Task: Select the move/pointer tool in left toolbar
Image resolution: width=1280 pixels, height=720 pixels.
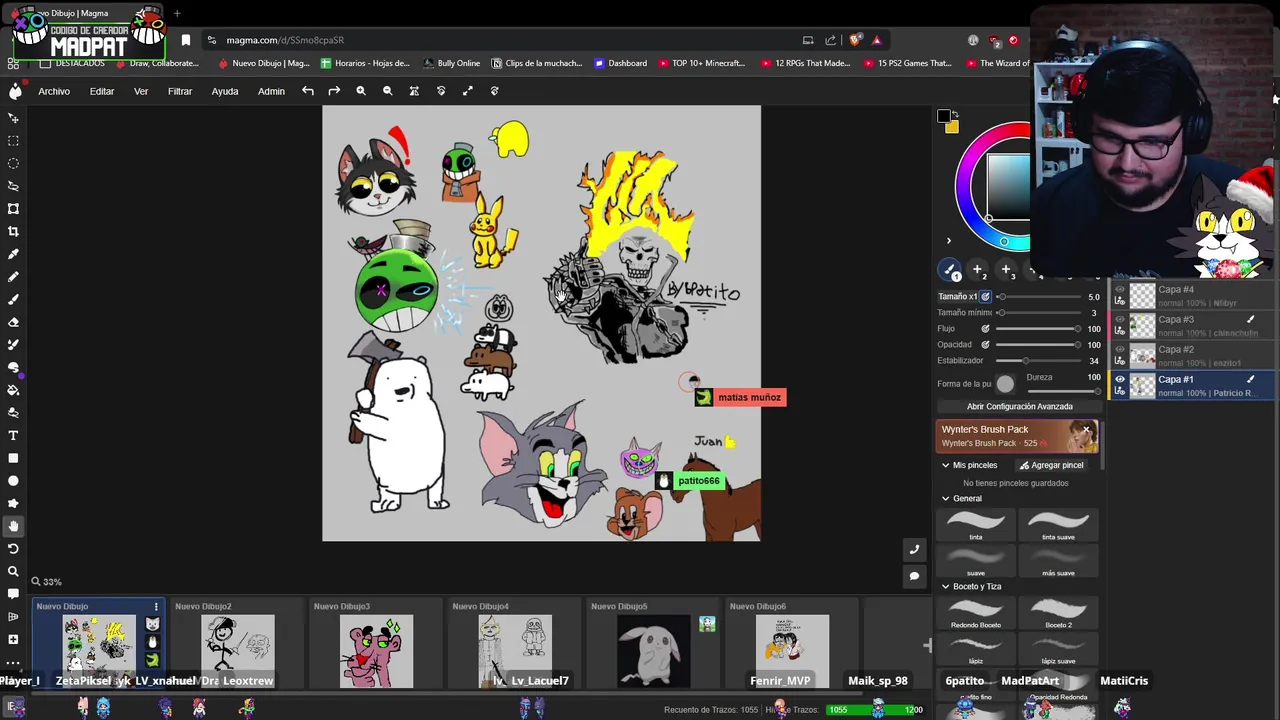Action: [x=13, y=118]
